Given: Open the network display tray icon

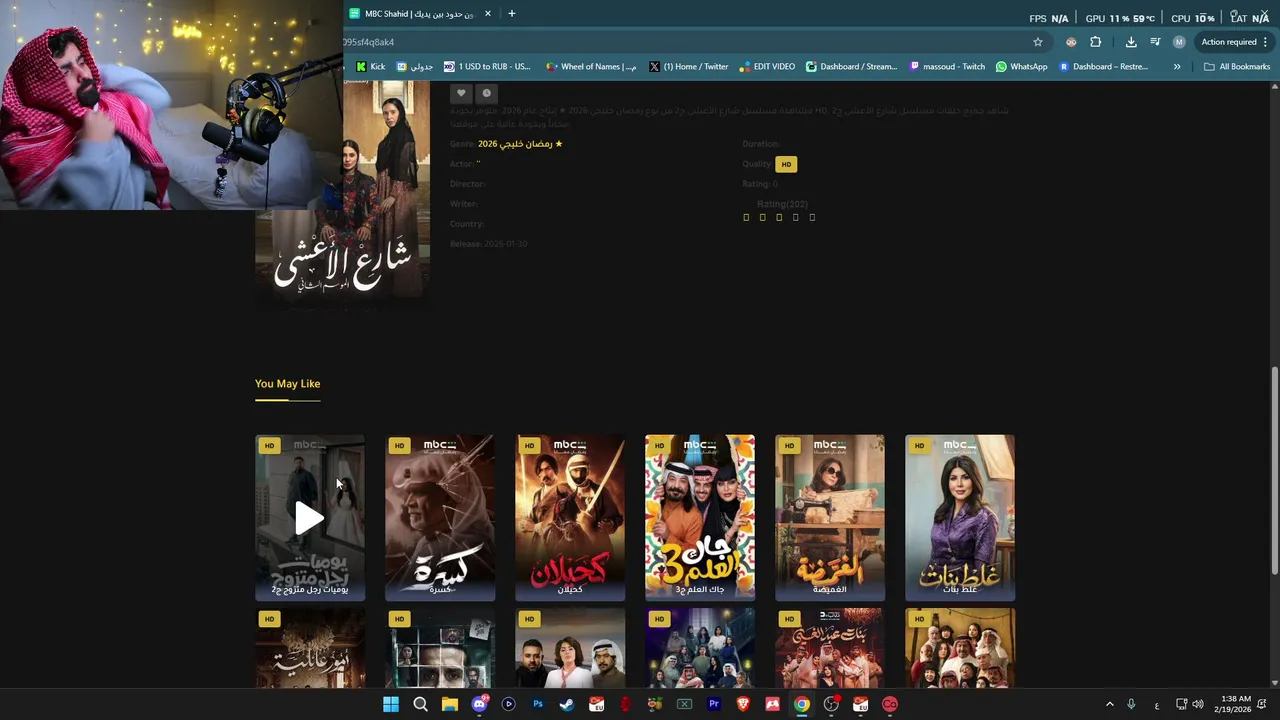Looking at the screenshot, I should coord(1181,704).
